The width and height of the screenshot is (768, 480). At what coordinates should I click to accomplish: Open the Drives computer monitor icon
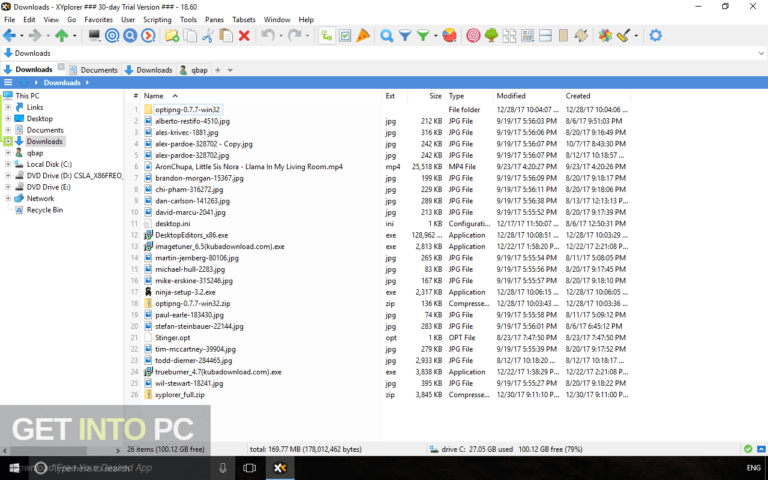[x=94, y=35]
